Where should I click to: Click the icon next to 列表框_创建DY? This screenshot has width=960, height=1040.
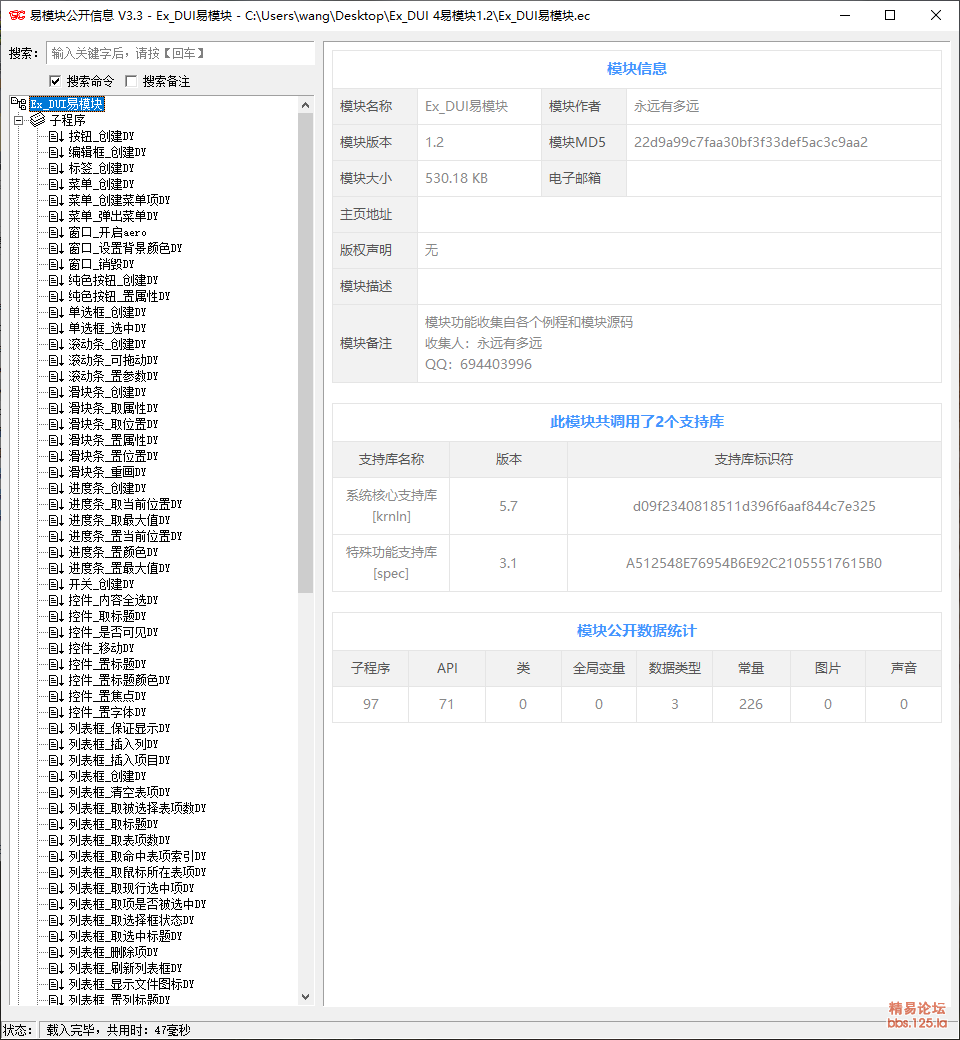pos(56,776)
